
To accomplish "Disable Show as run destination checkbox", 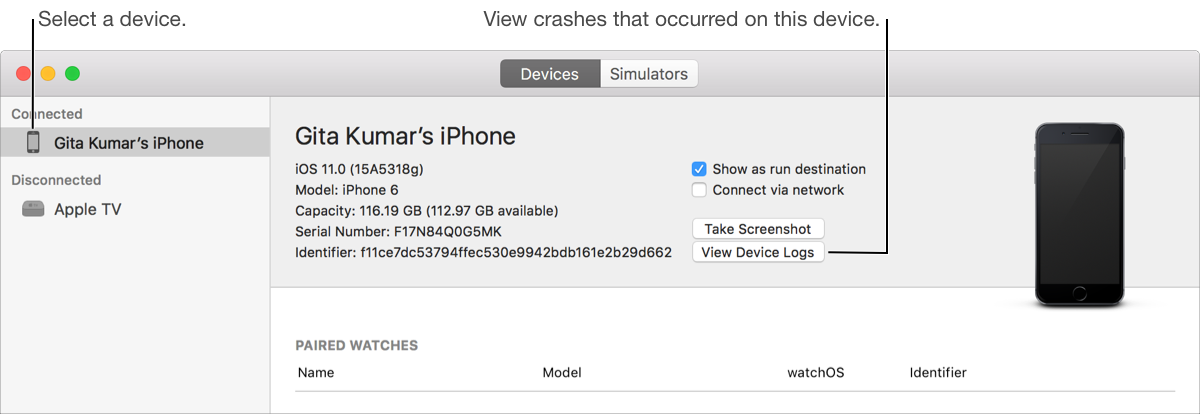I will tap(700, 169).
